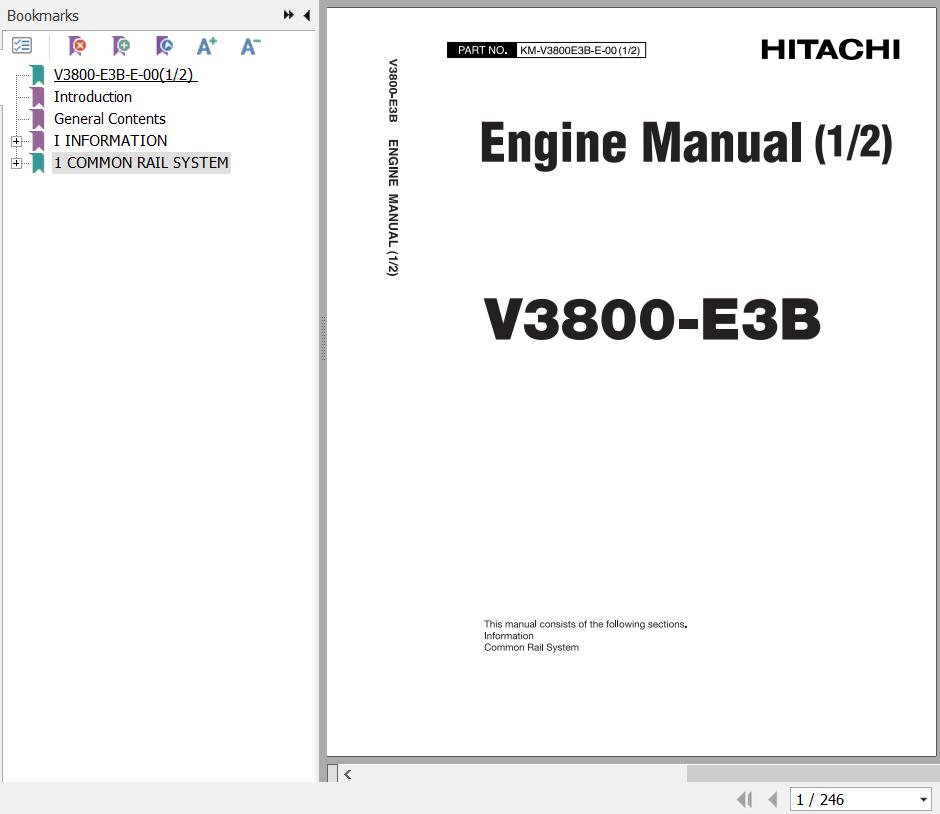Expand the I INFORMATION tree node
Image resolution: width=940 pixels, height=814 pixels.
(x=17, y=141)
